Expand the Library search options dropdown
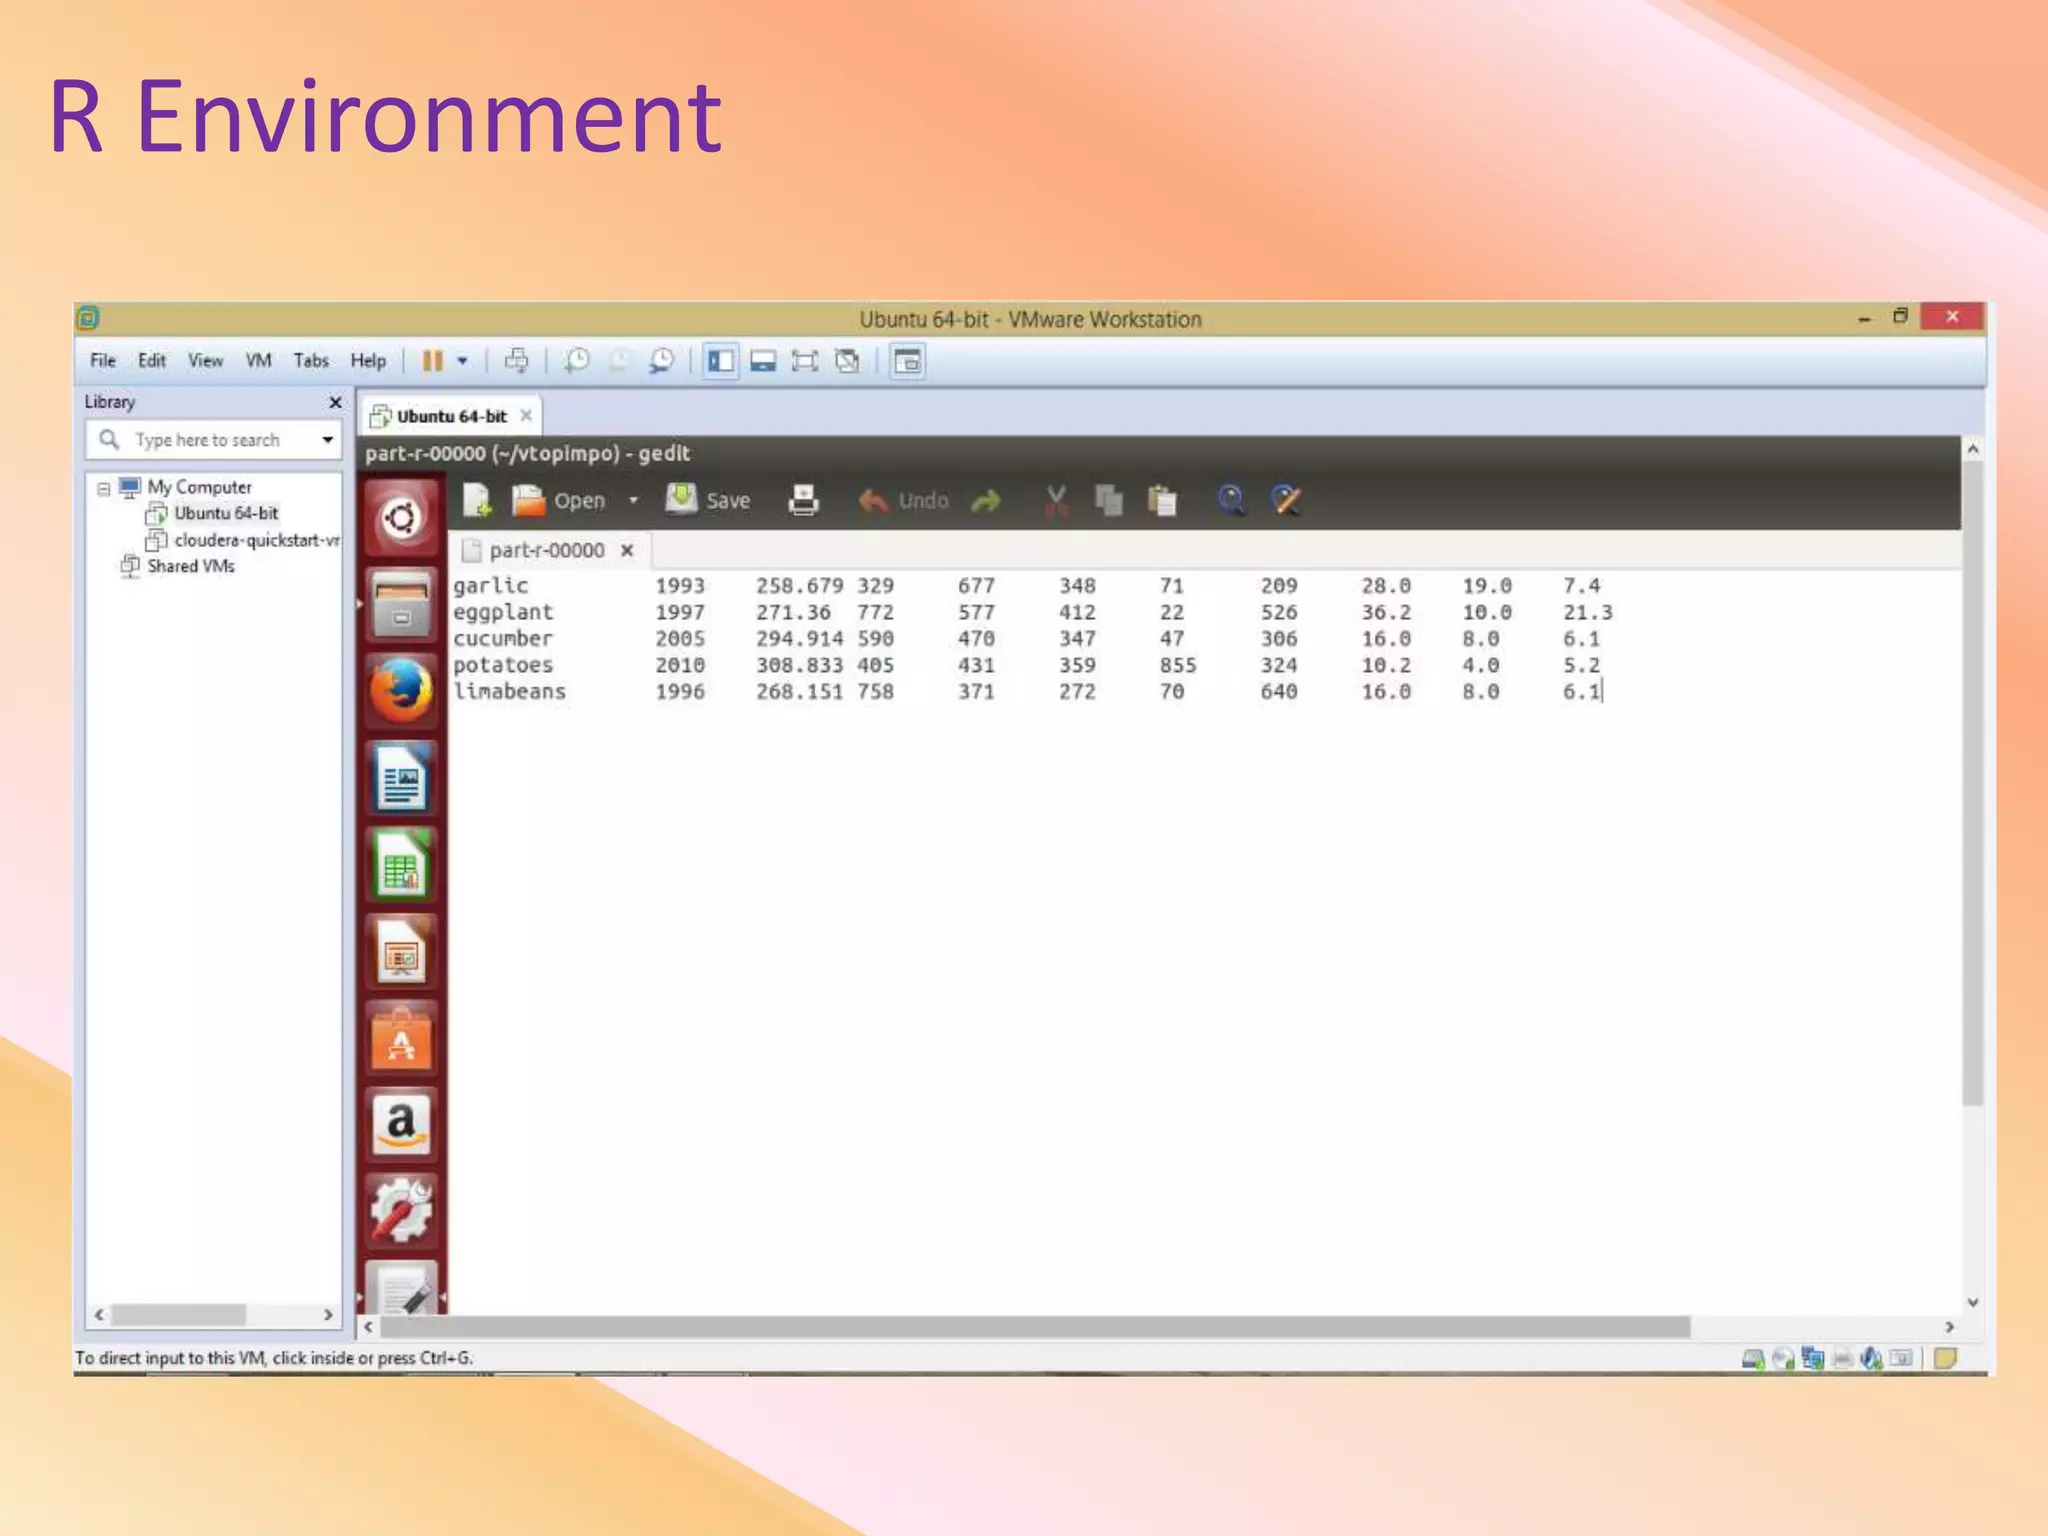 [327, 440]
